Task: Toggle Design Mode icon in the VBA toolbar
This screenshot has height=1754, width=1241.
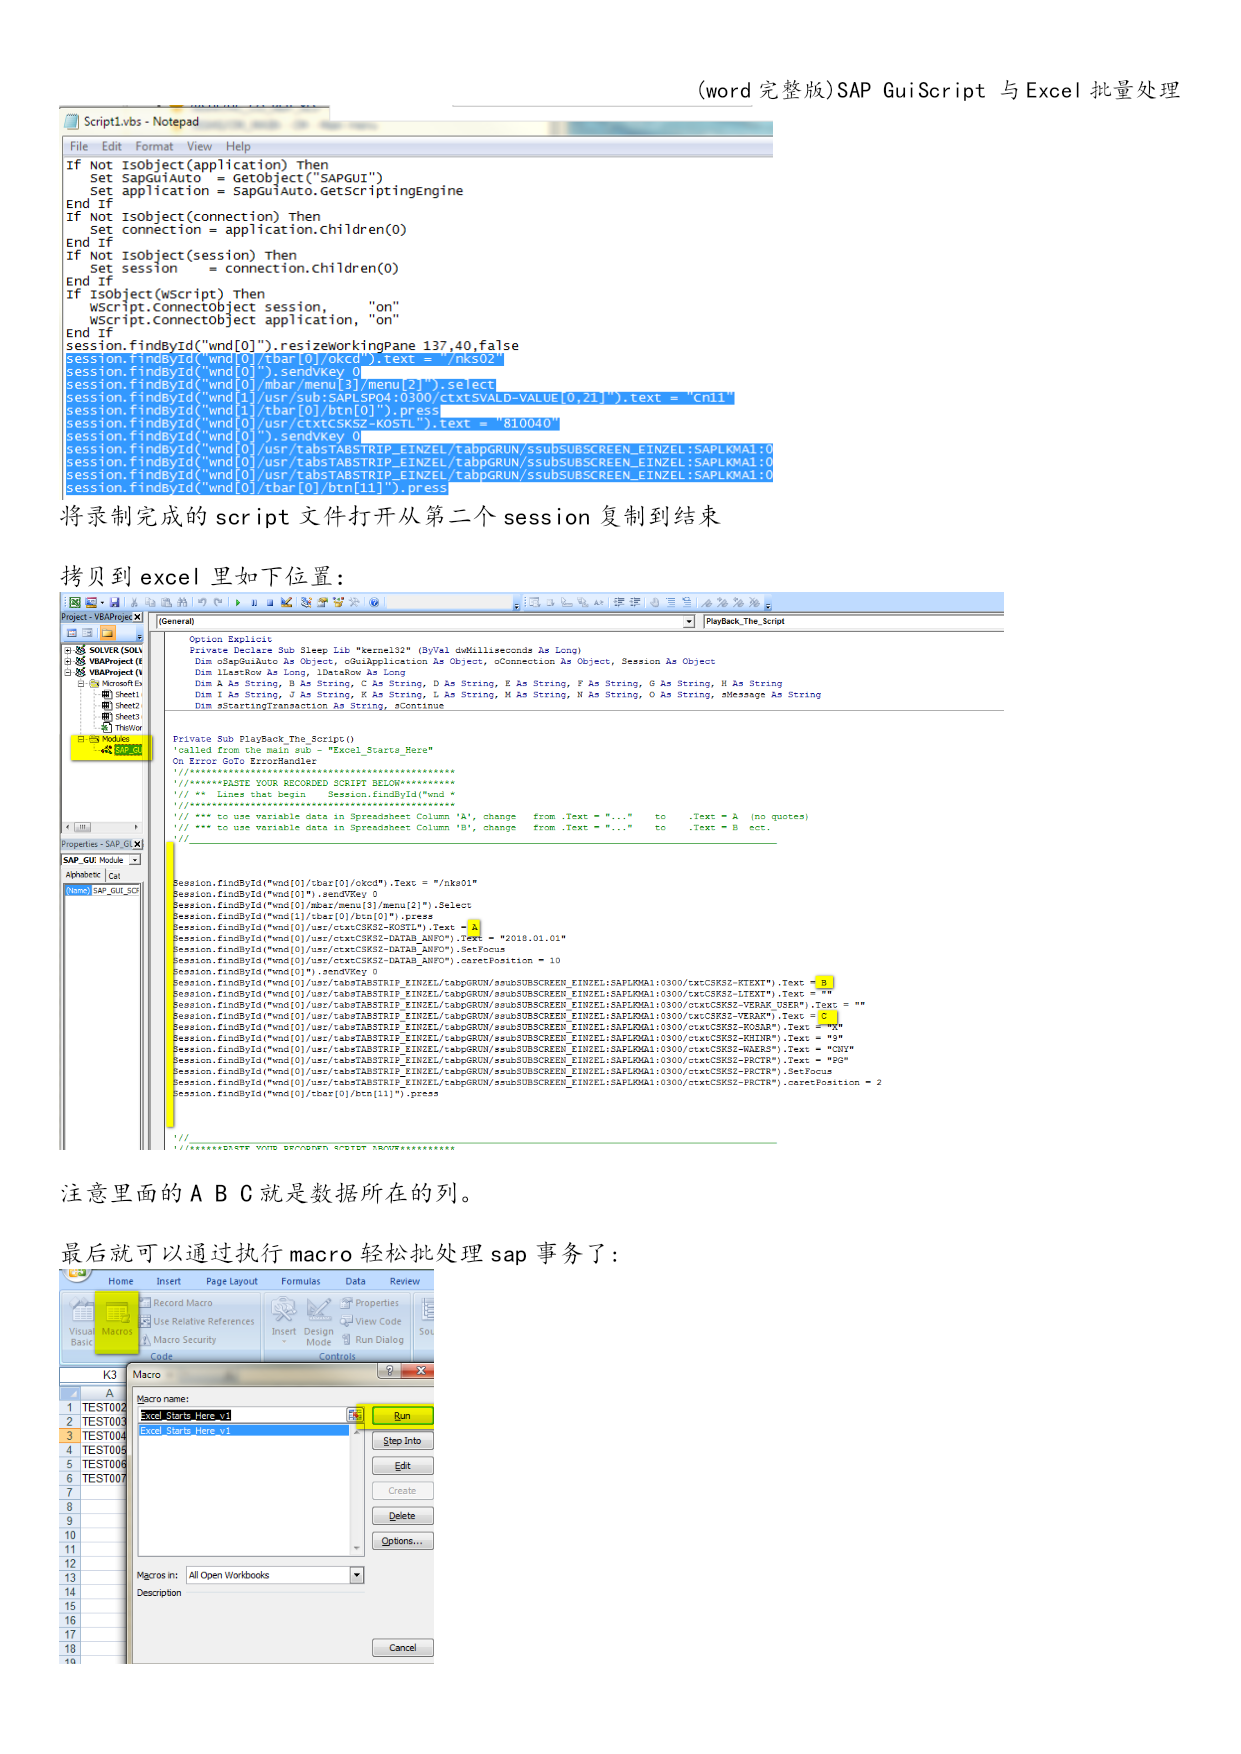Action: click(x=287, y=602)
